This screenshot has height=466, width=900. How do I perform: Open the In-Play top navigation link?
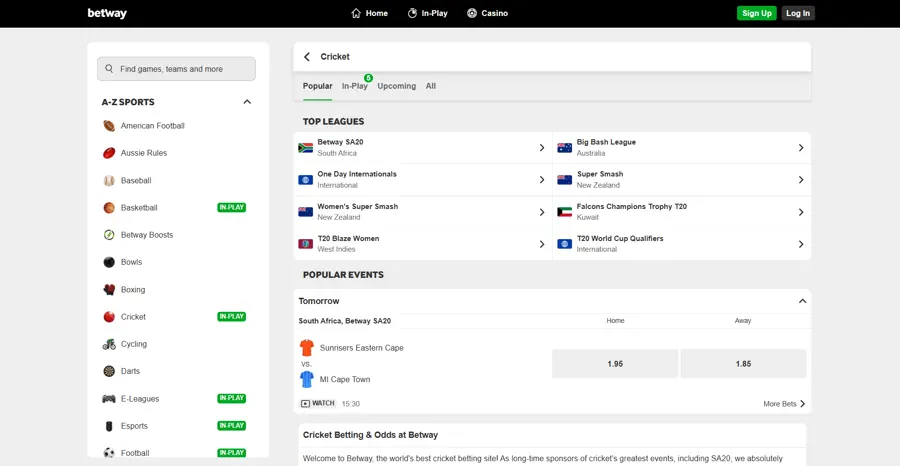(428, 13)
